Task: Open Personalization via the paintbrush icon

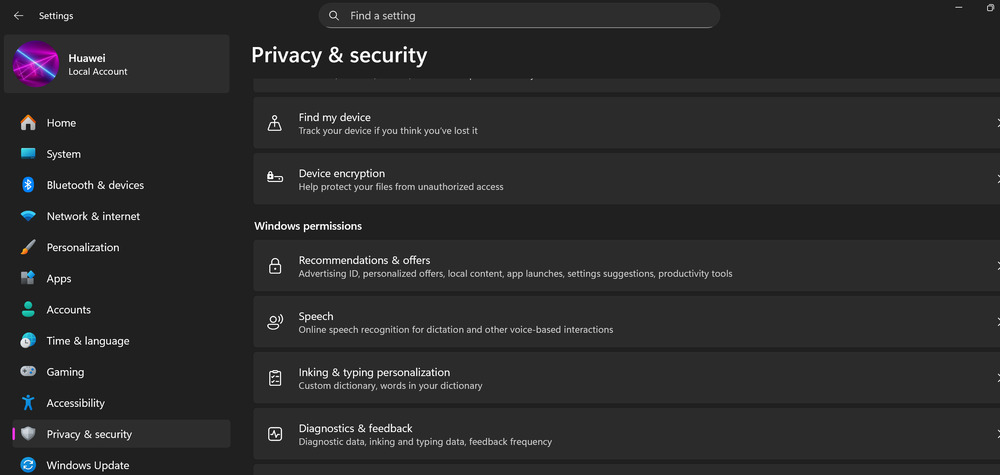Action: pyautogui.click(x=28, y=247)
